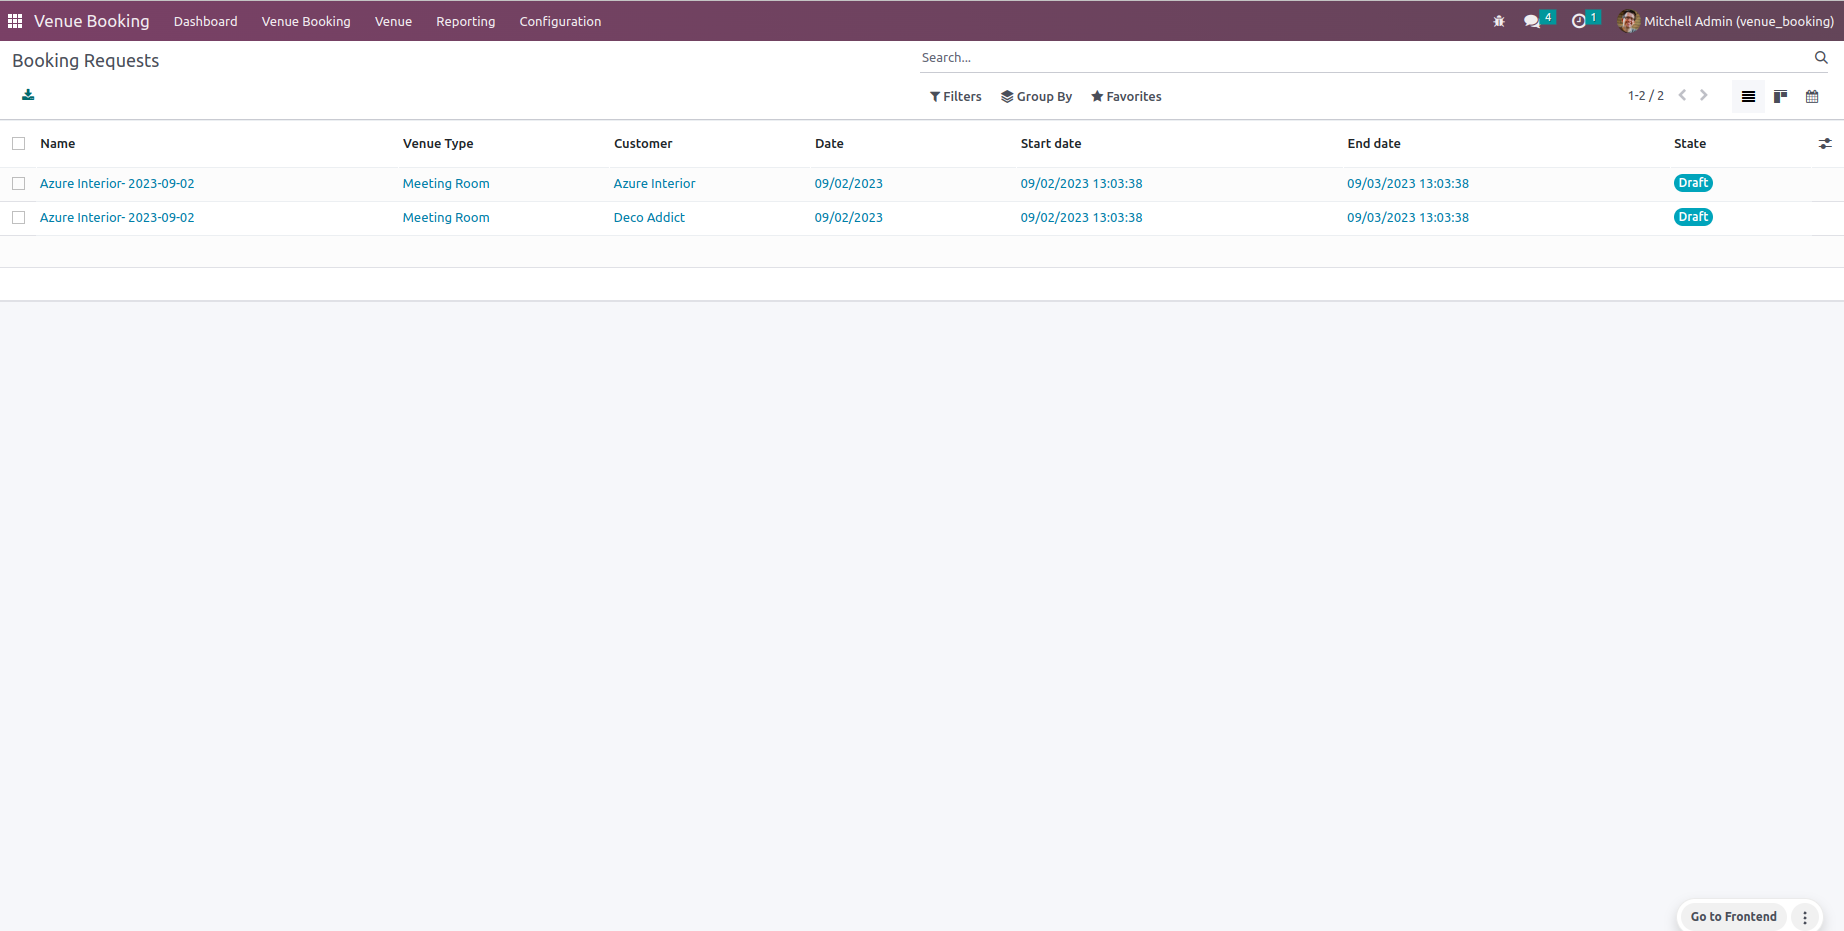This screenshot has width=1844, height=931.
Task: Click the 1-2 / 2 pager counter
Action: tap(1646, 96)
